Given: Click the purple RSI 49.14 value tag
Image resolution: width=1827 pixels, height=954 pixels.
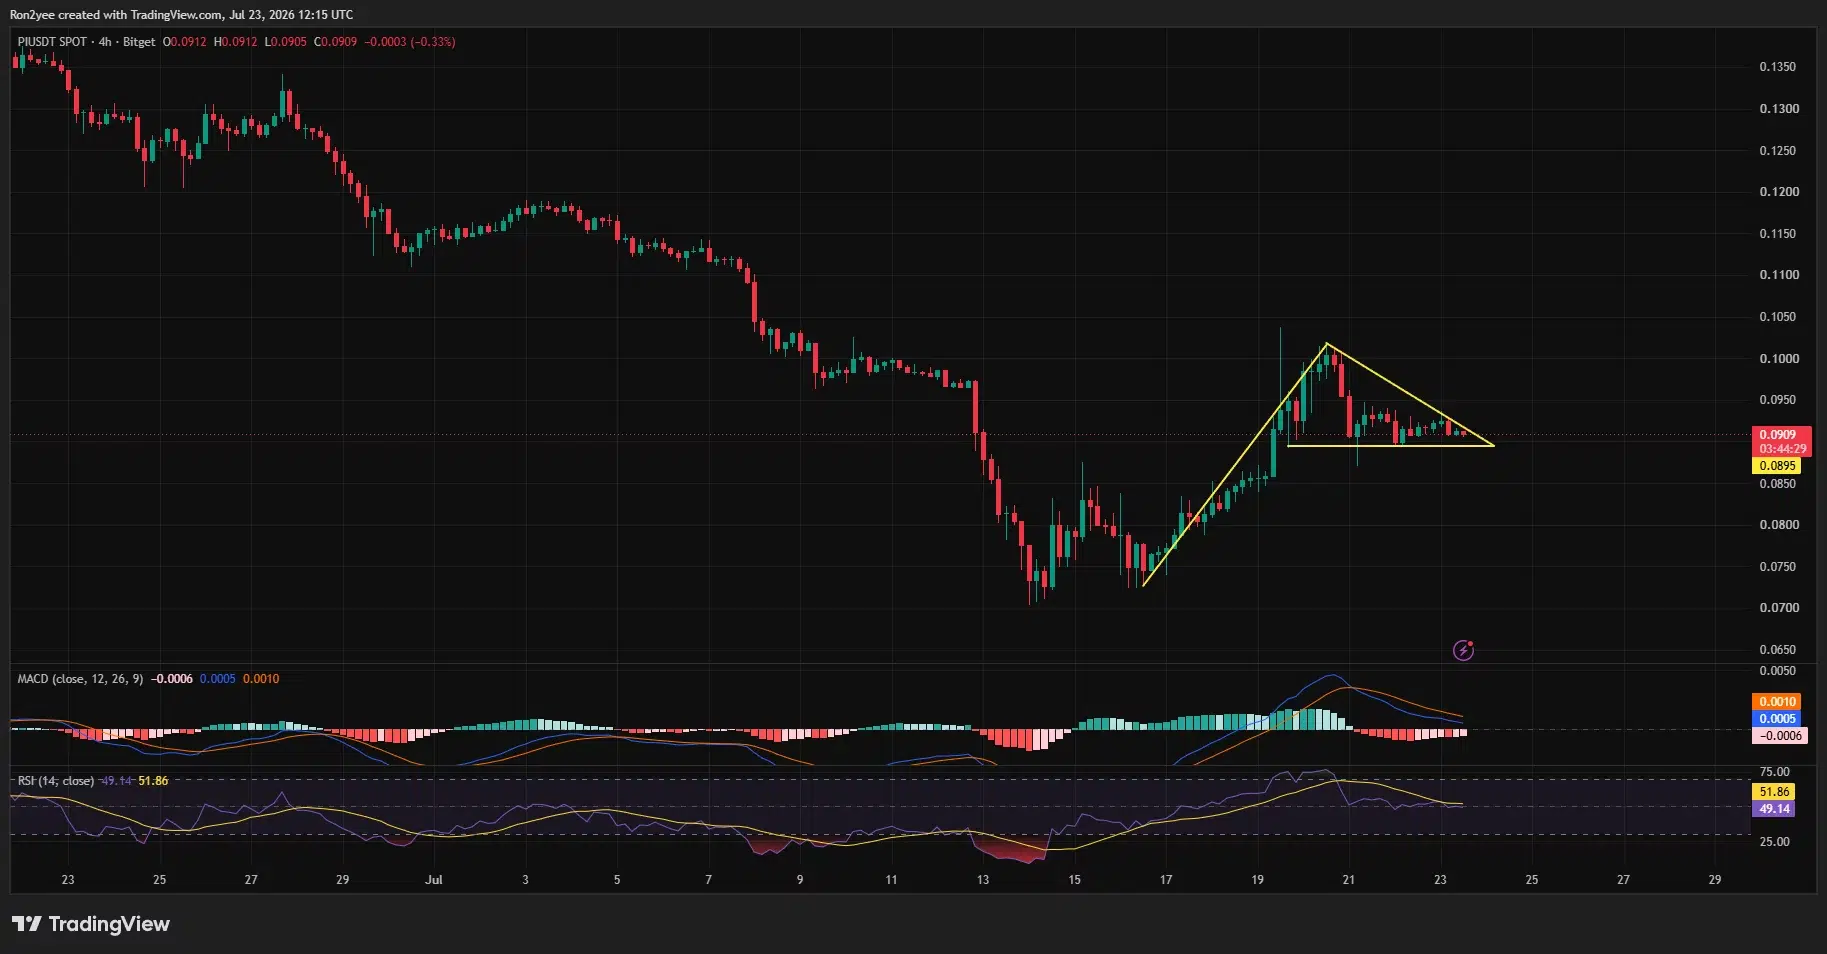Looking at the screenshot, I should click(x=1774, y=809).
